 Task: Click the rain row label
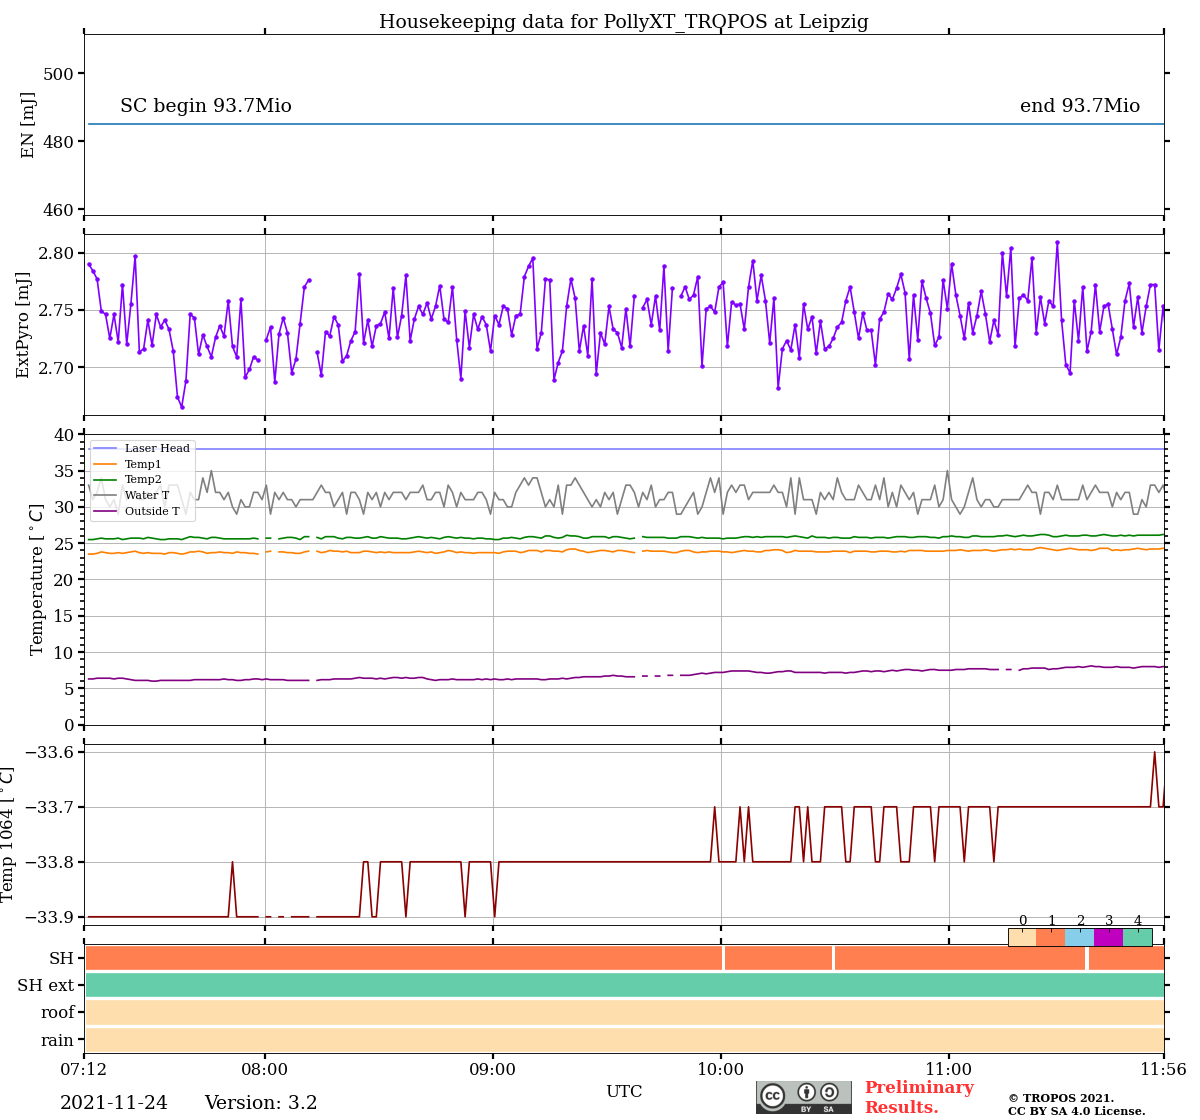[58, 1040]
